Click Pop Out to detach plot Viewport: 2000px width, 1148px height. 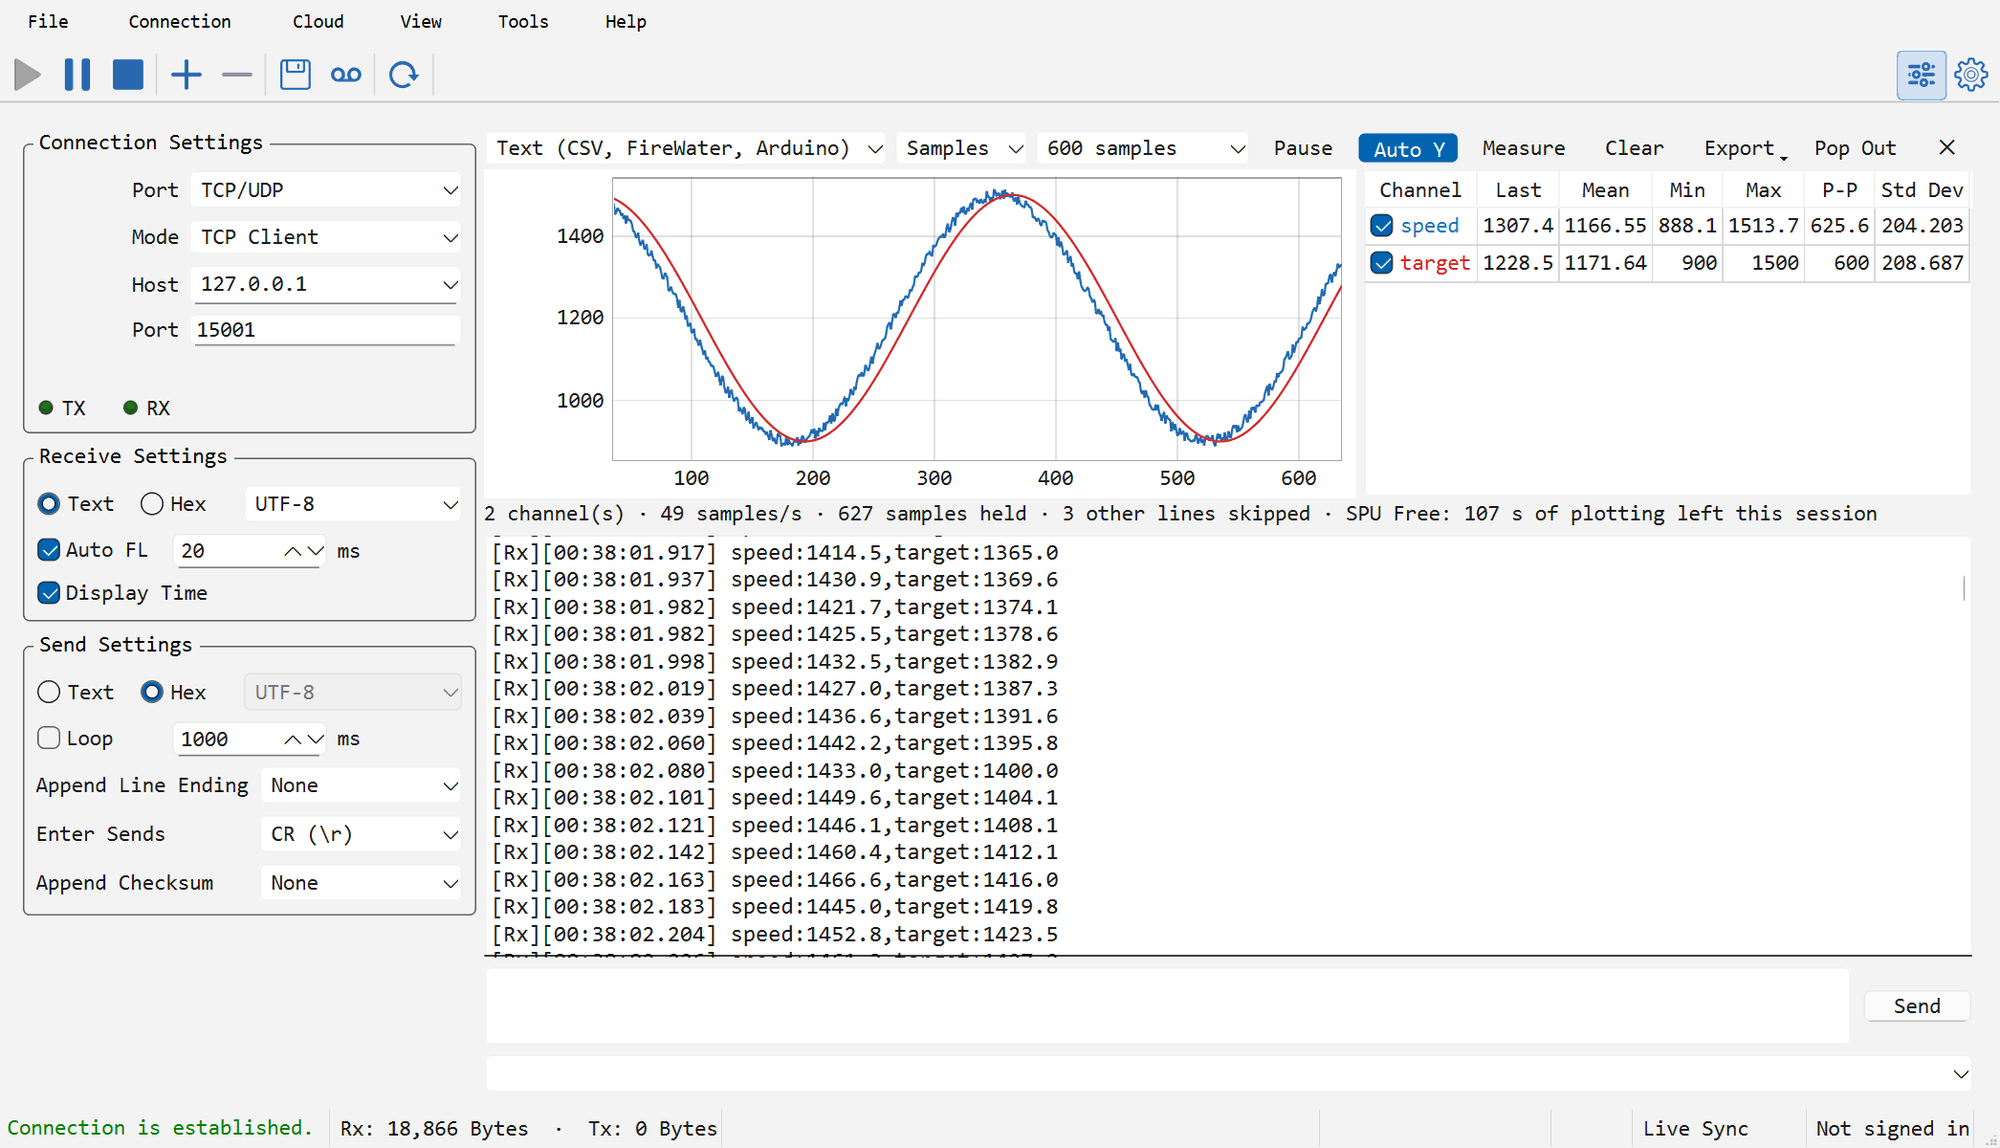pyautogui.click(x=1855, y=148)
